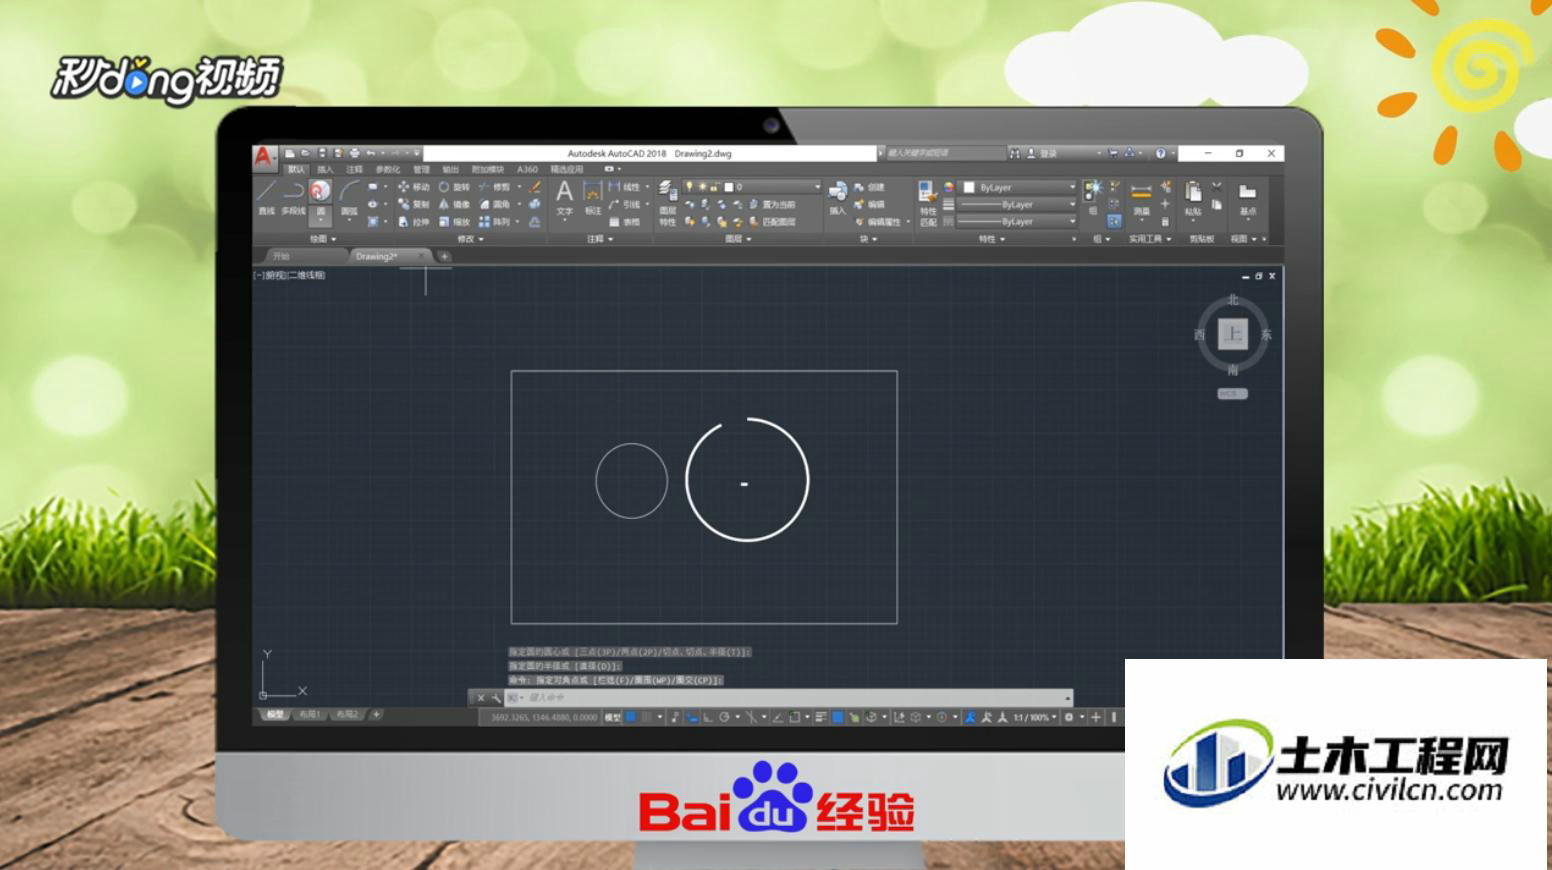The image size is (1552, 870).
Task: Click the Erase pencil-eraser icon in Modify panel
Action: coord(535,187)
